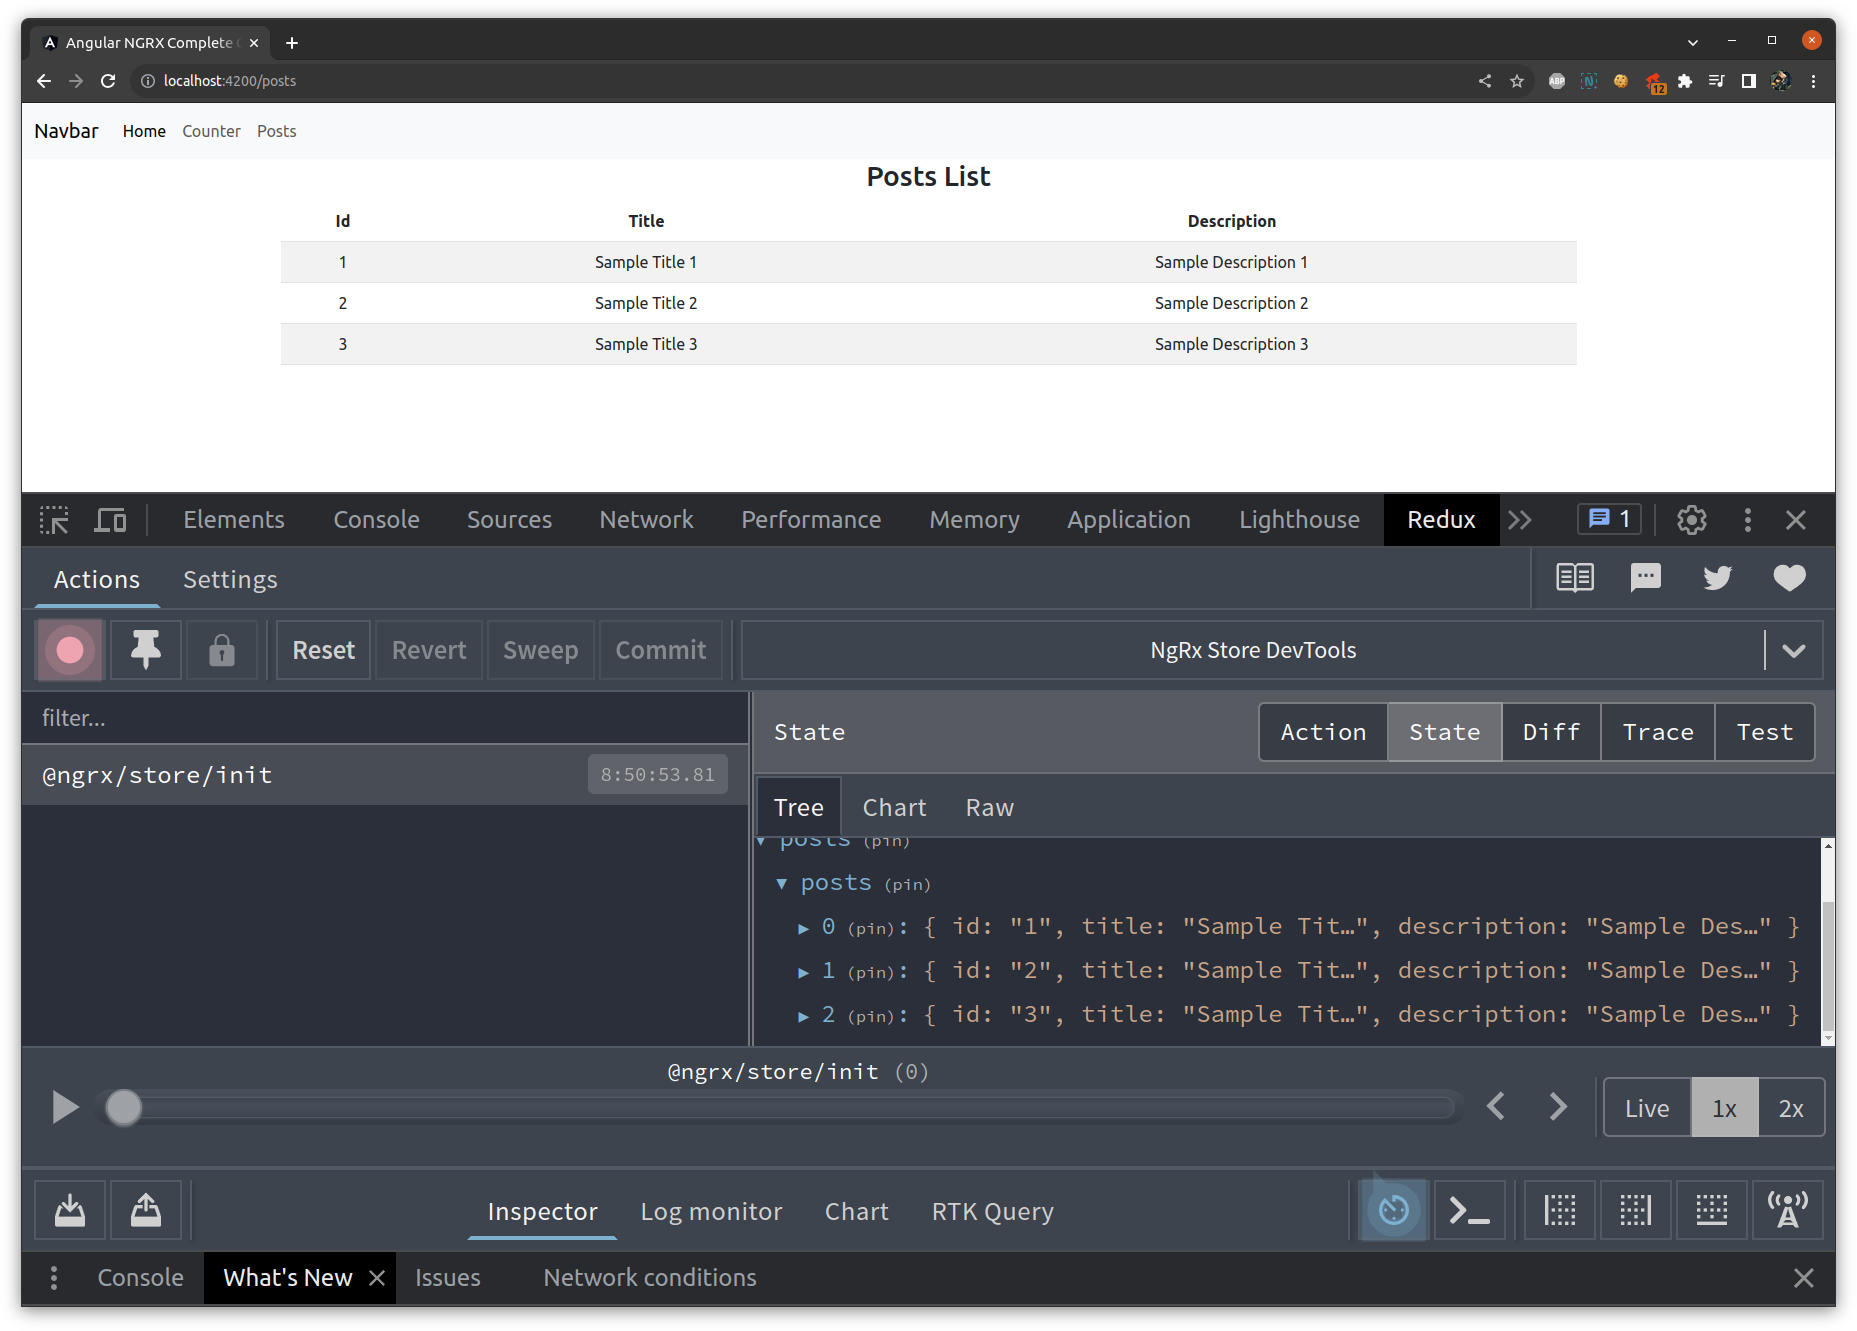This screenshot has width=1857, height=1331.
Task: Click on the playback timeline slider
Action: [x=780, y=1107]
